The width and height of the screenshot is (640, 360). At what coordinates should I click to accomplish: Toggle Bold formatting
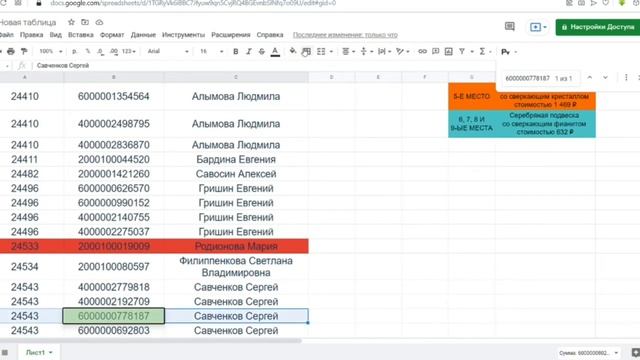click(236, 51)
